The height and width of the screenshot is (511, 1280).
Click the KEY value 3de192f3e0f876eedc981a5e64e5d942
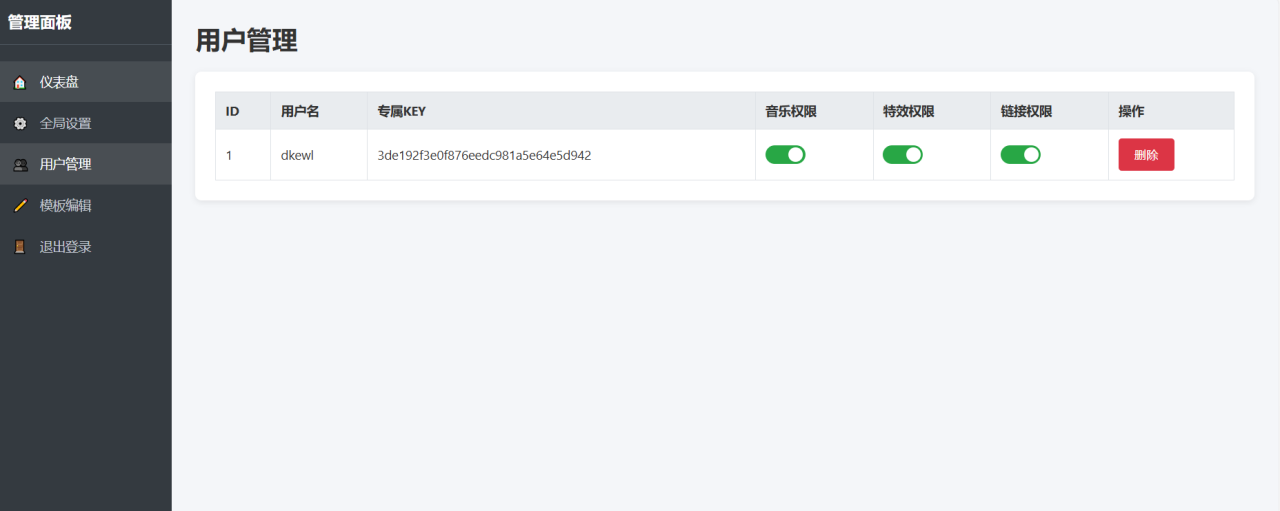[x=484, y=156]
